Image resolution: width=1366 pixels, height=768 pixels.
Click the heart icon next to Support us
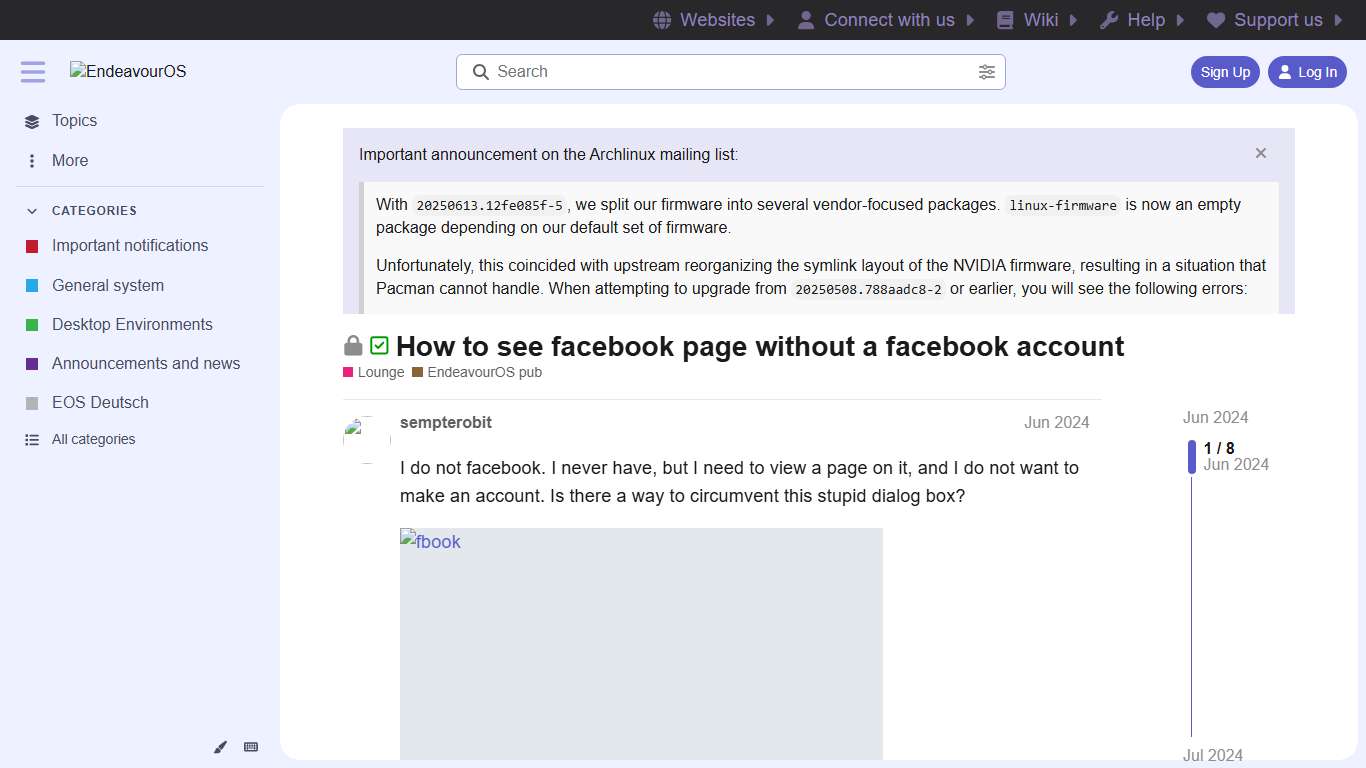[x=1214, y=20]
